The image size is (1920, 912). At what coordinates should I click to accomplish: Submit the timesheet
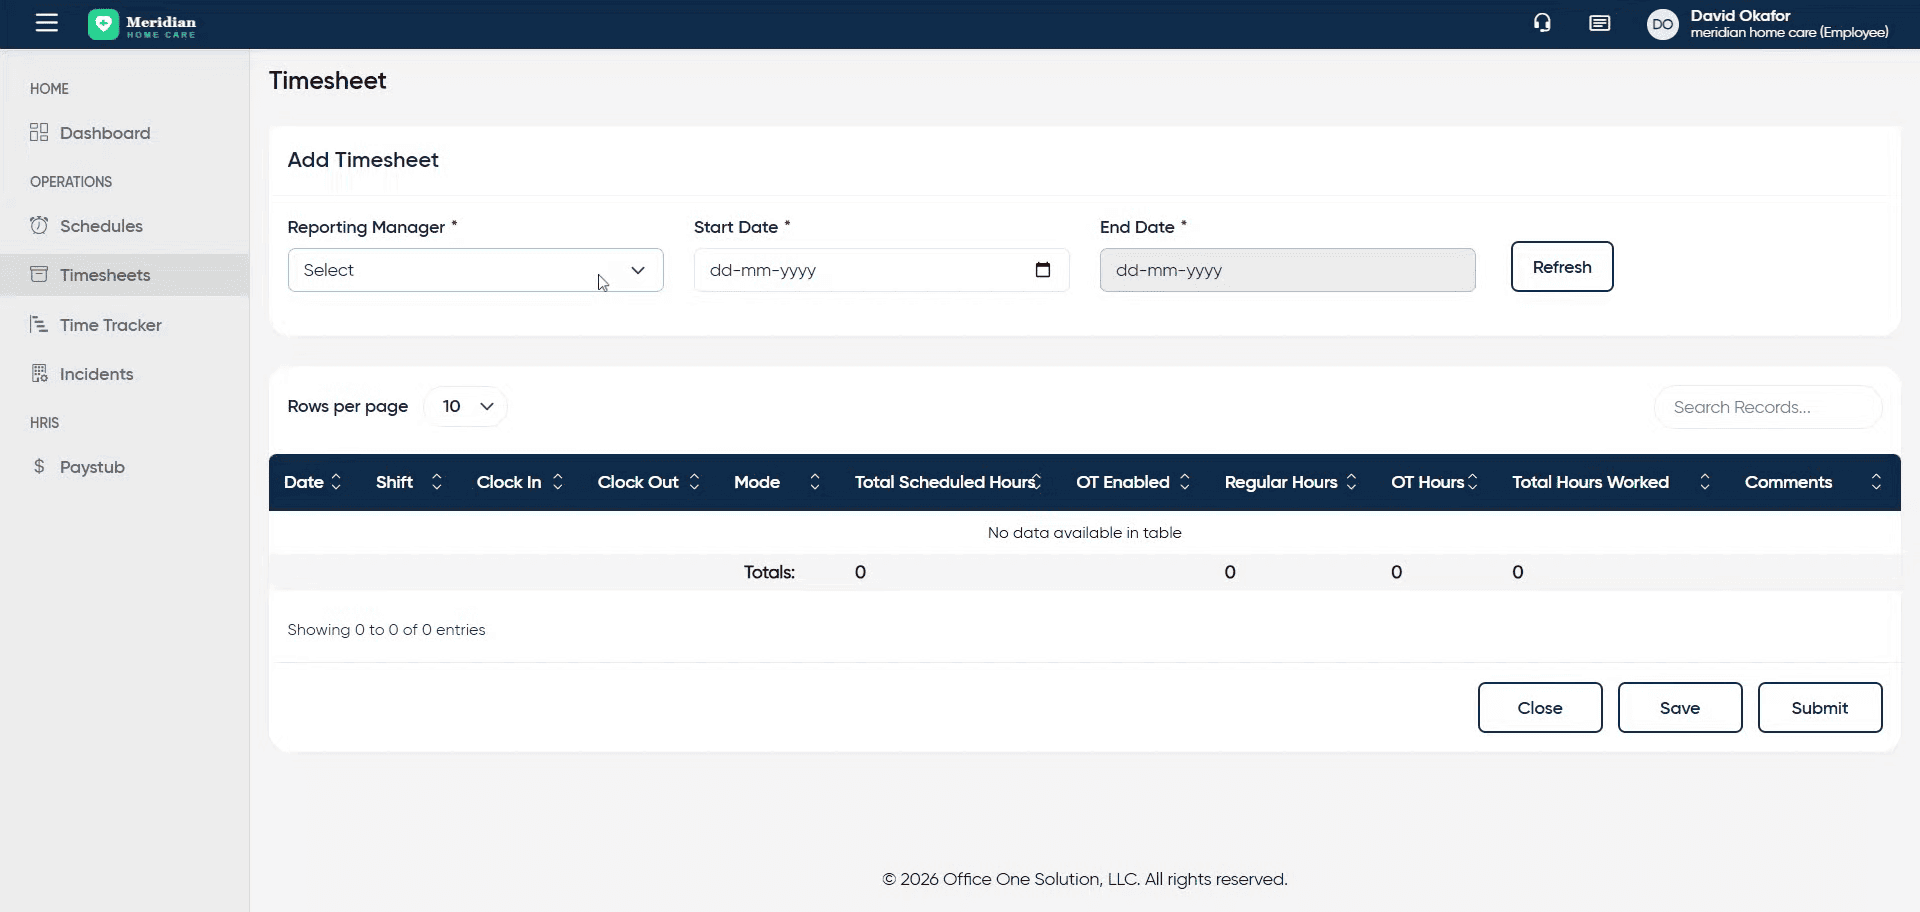pos(1819,708)
